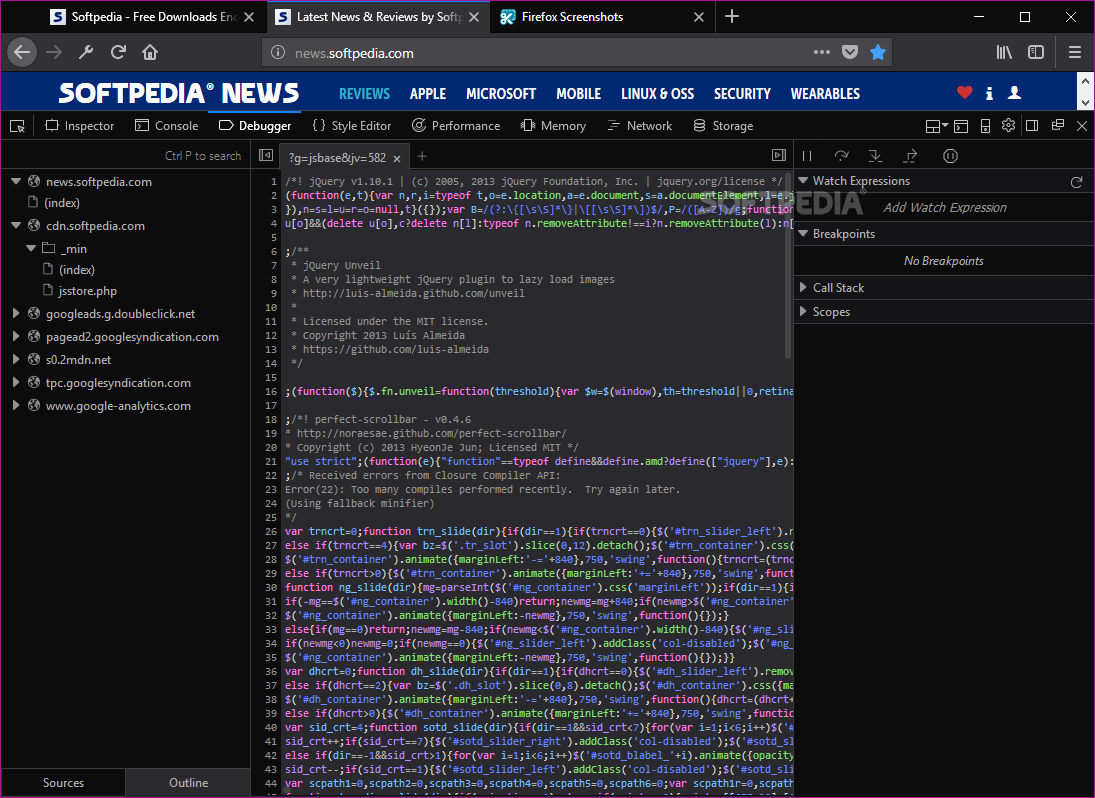Viewport: 1095px width, 798px height.
Task: Click the debugger Step Out button
Action: tap(910, 156)
